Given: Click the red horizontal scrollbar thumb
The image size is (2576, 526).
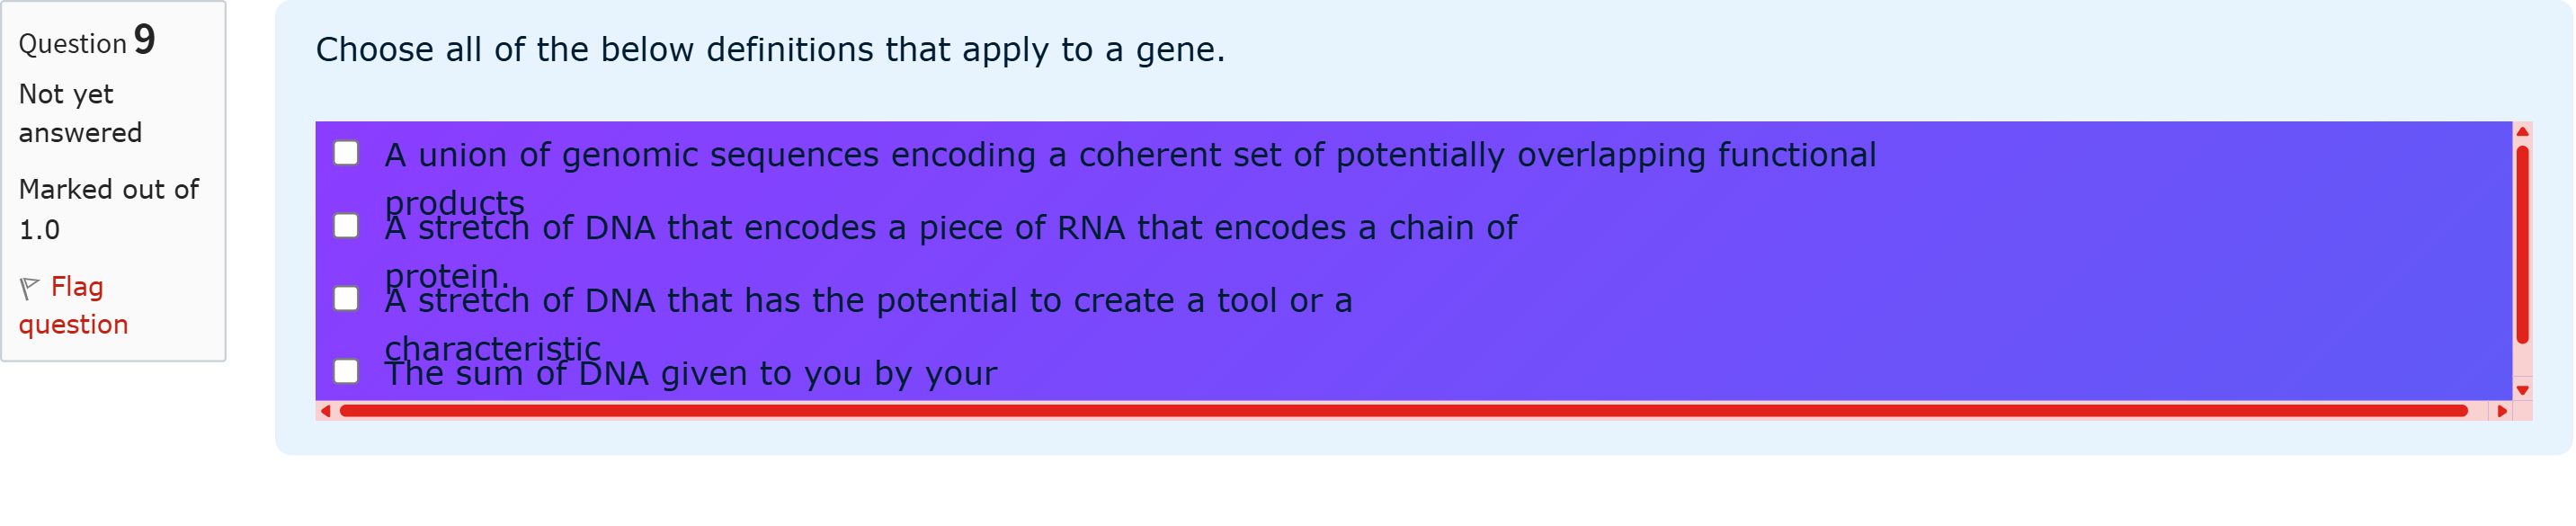Looking at the screenshot, I should [x=1400, y=411].
